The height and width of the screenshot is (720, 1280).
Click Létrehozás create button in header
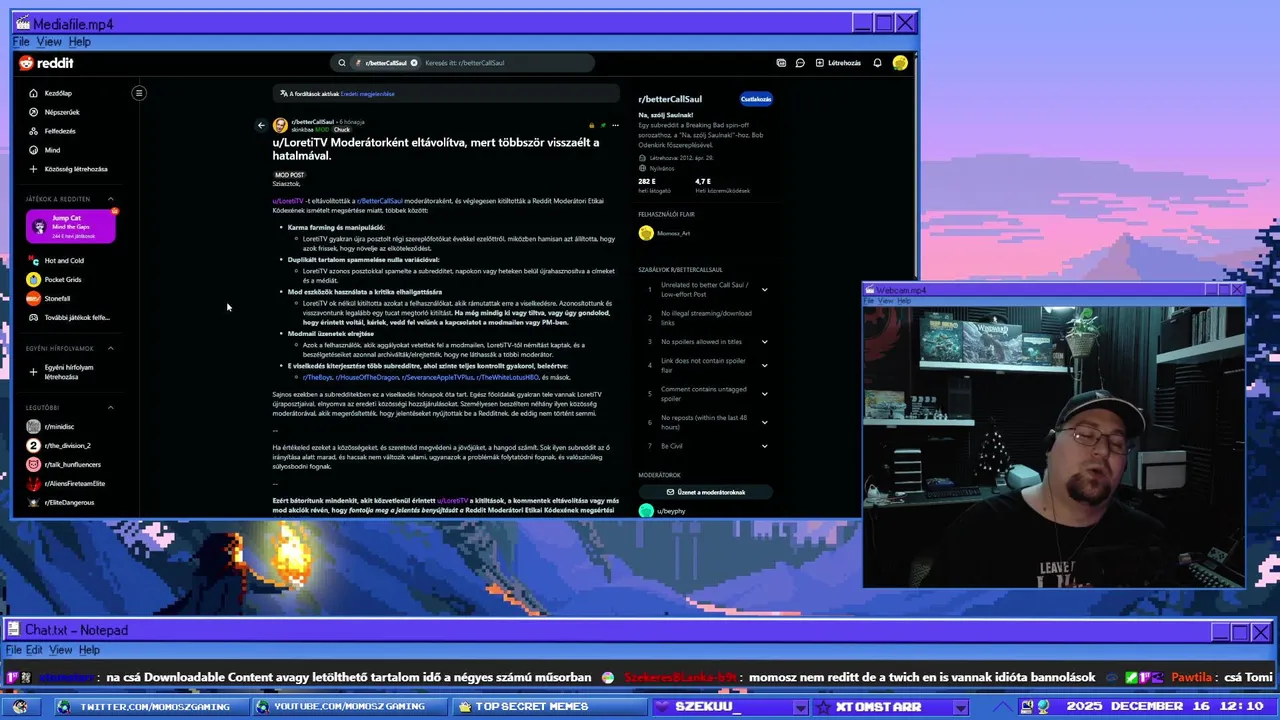click(x=838, y=63)
